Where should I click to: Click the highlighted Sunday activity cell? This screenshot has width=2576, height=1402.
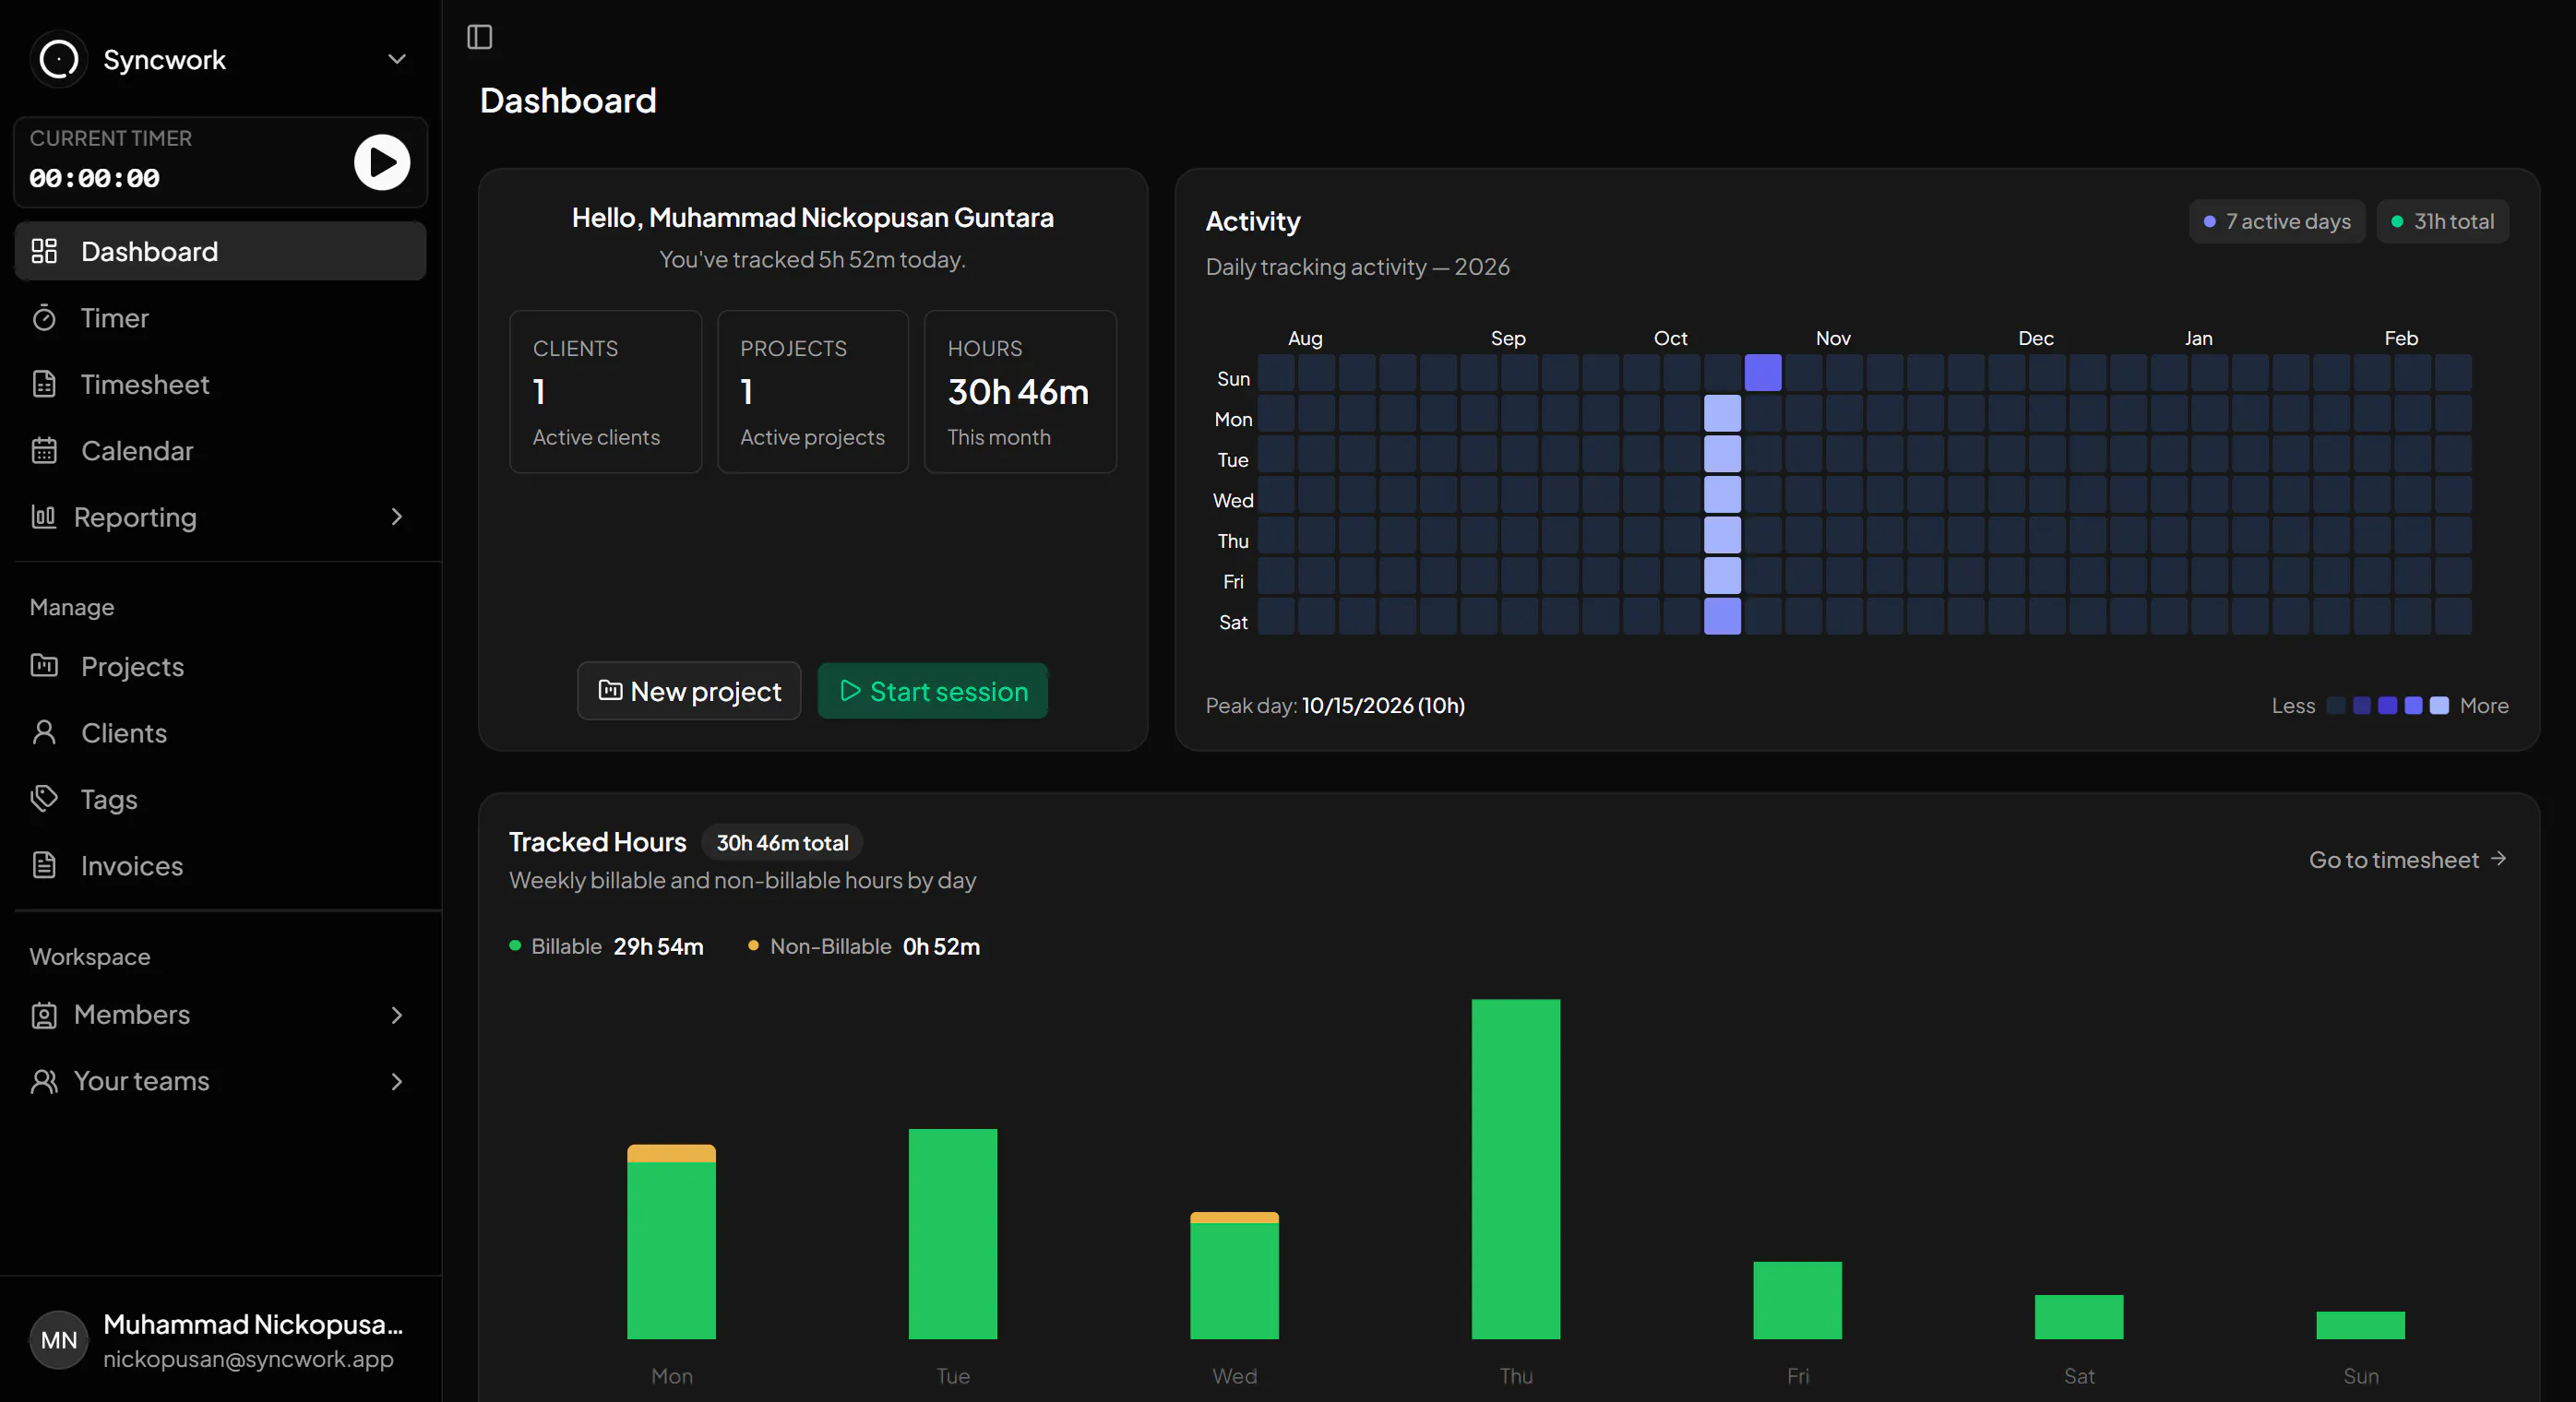pyautogui.click(x=1763, y=373)
